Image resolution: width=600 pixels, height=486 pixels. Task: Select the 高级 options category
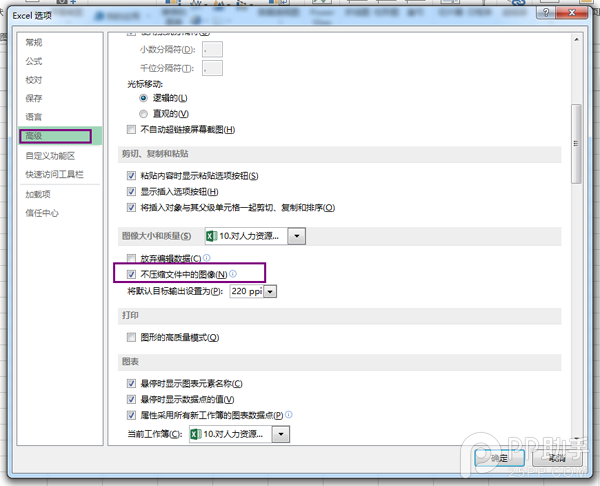(60, 136)
